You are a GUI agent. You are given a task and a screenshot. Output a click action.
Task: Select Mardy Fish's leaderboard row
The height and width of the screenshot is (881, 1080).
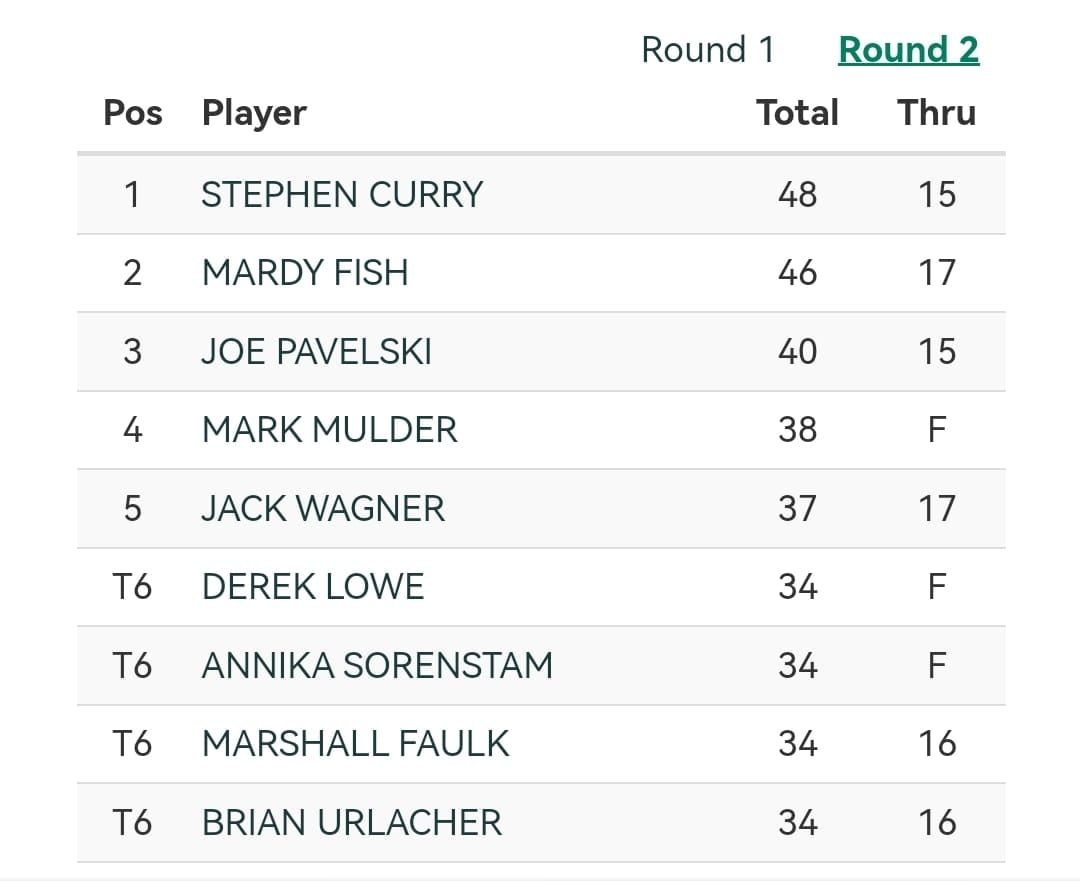[x=306, y=273]
